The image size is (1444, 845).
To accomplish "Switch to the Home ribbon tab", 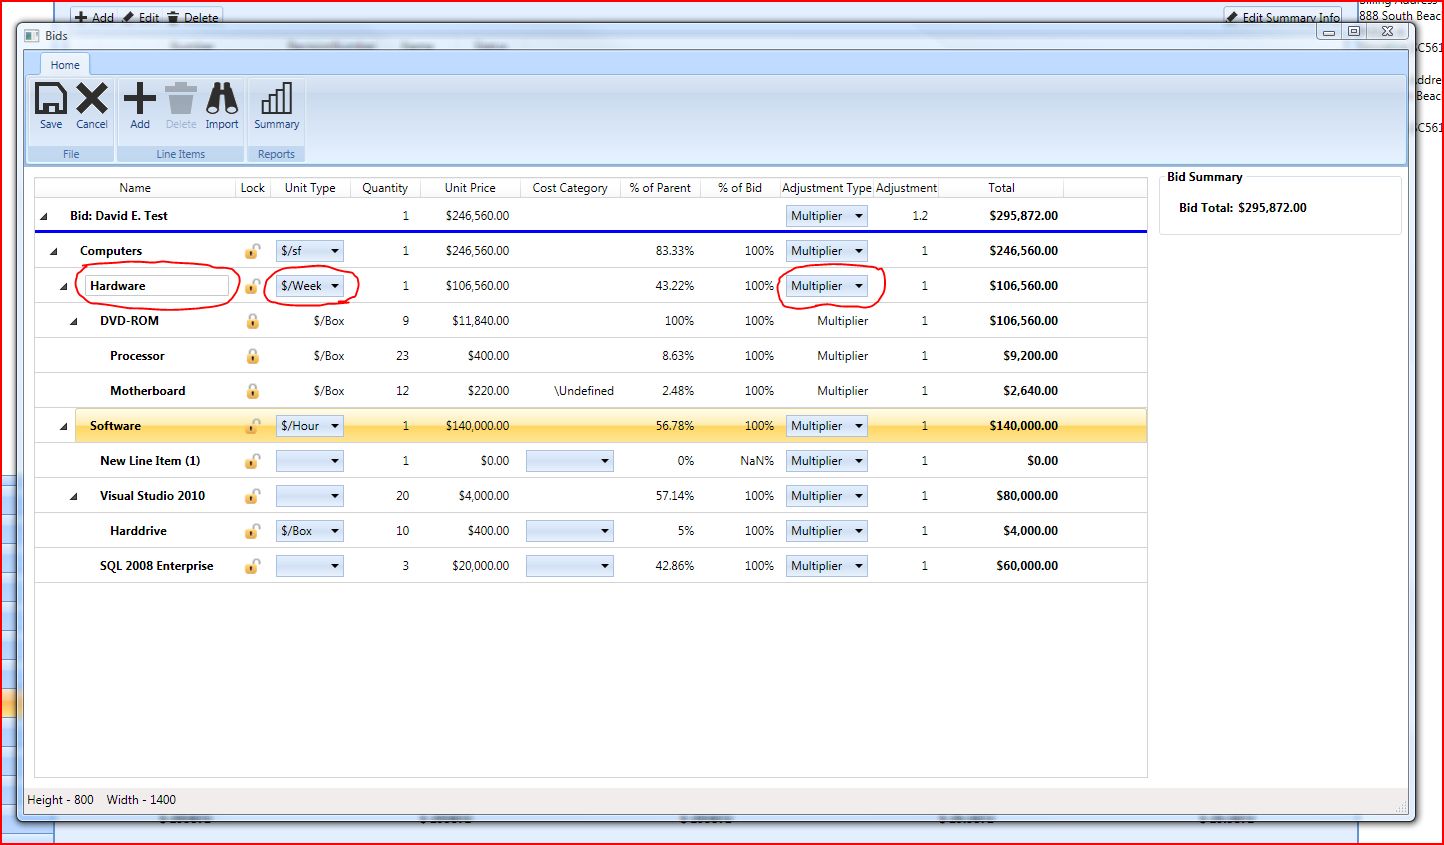I will [65, 65].
